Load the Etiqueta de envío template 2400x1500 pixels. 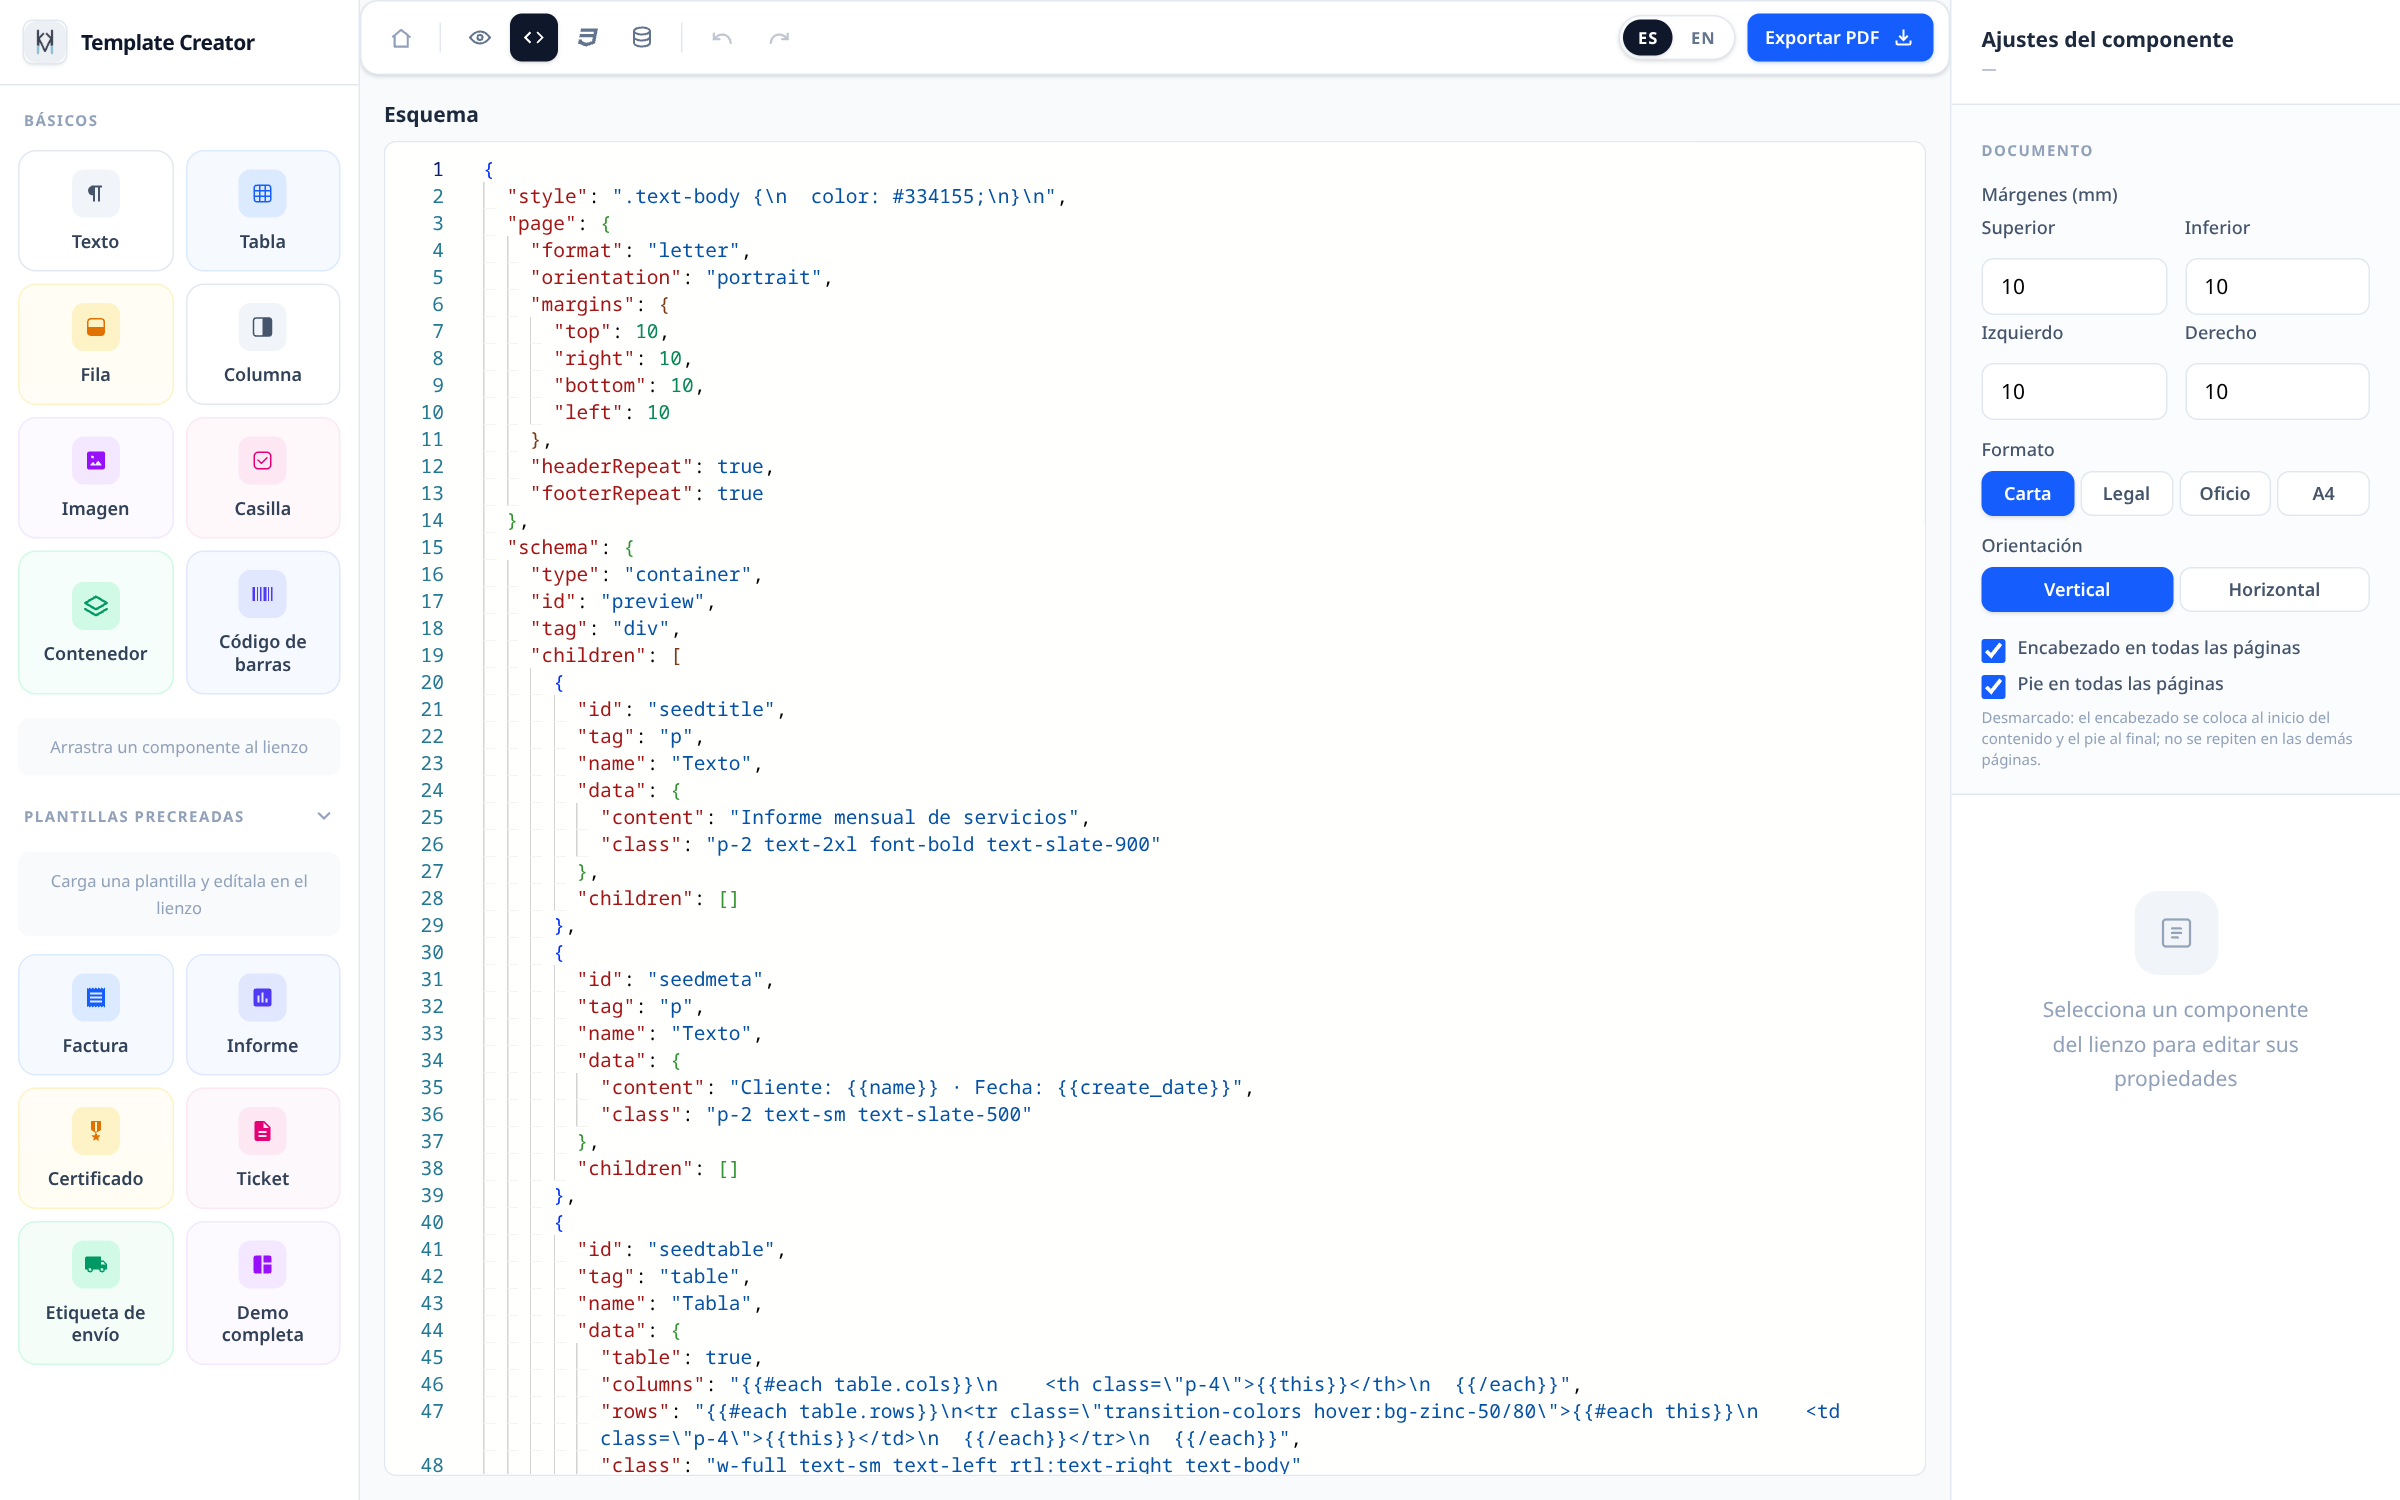coord(95,1293)
